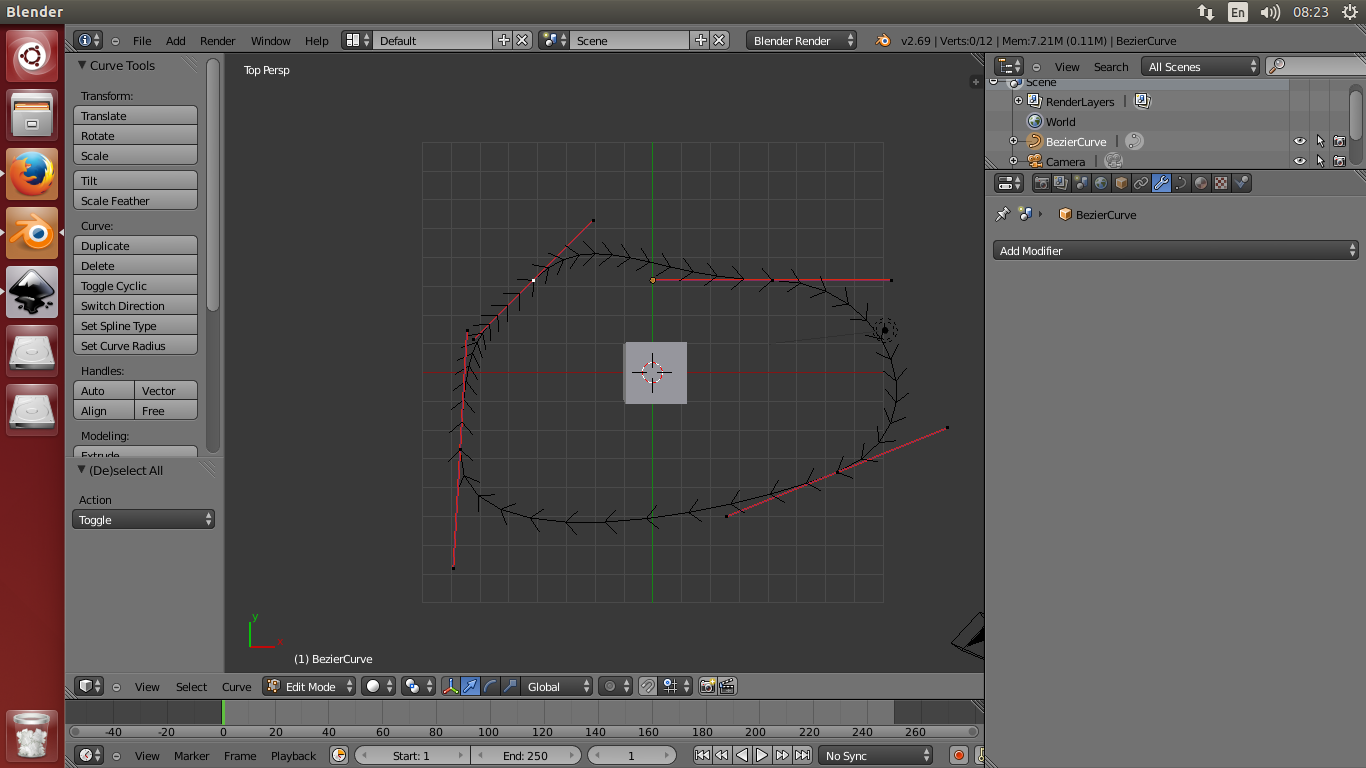Hide BezierCurve using its eye icon
The height and width of the screenshot is (768, 1366).
[x=1299, y=142]
